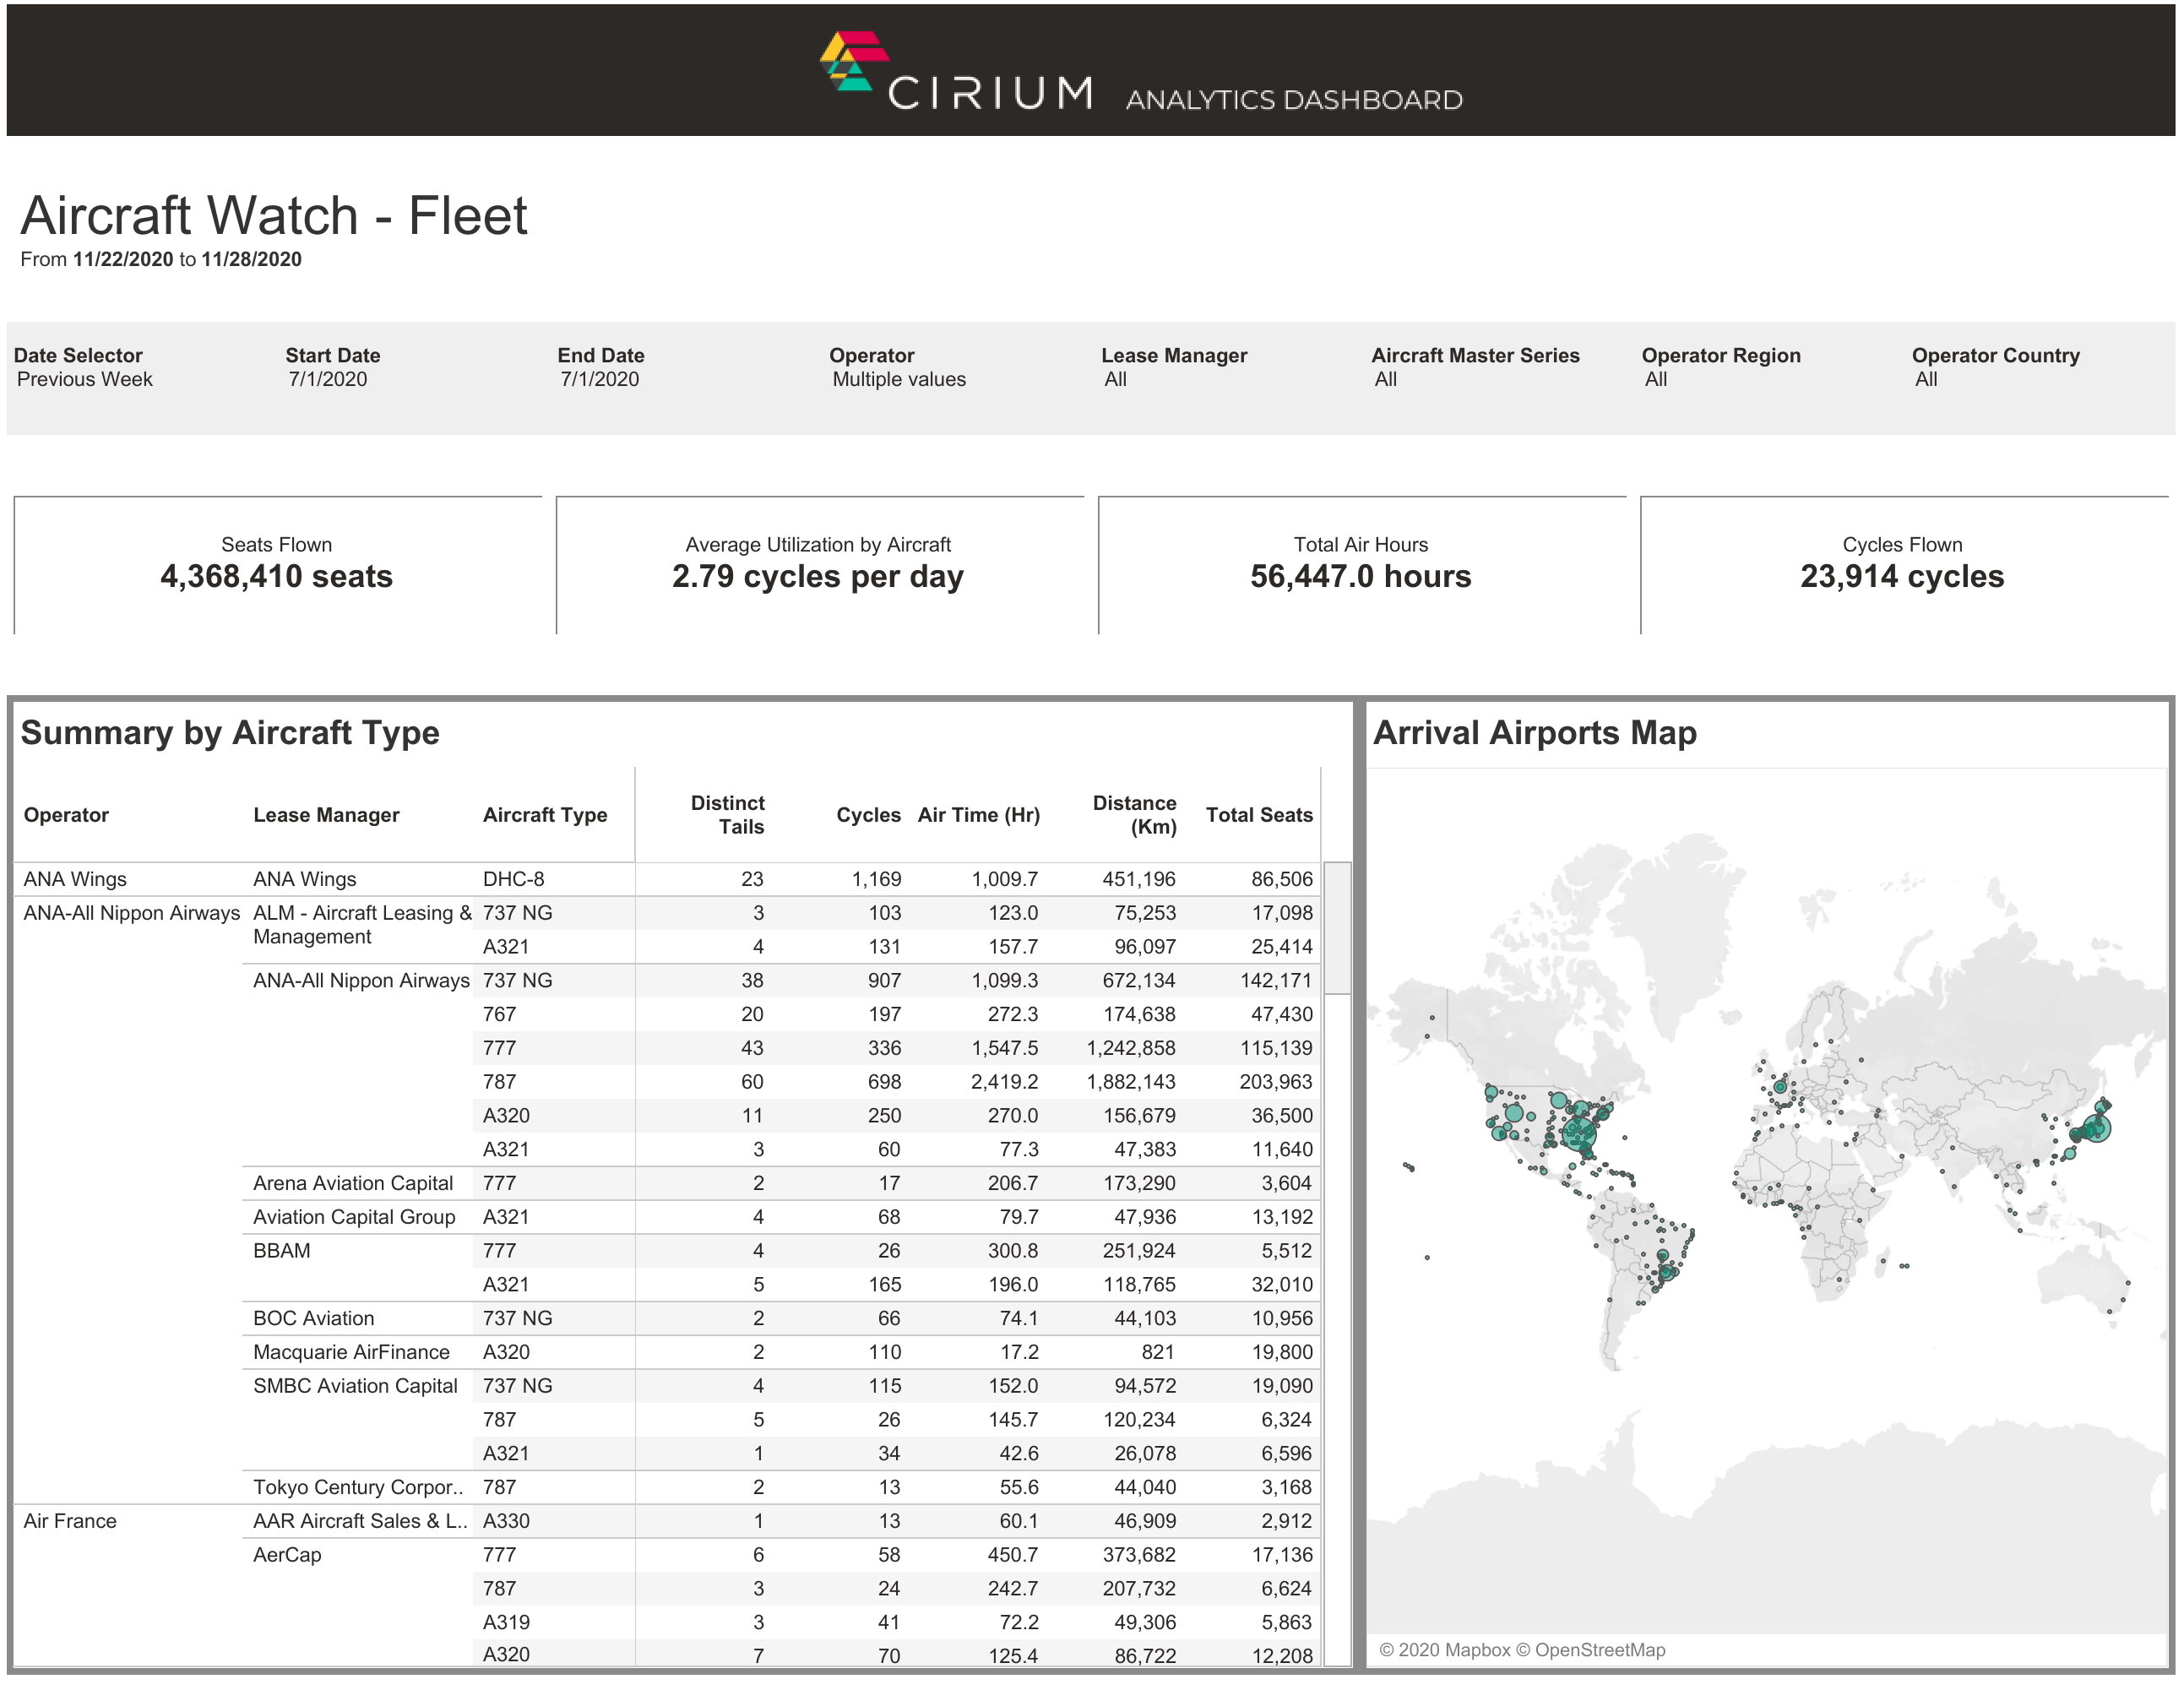Select the Seats Flown KPI card
The image size is (2184, 1701).
pos(277,565)
